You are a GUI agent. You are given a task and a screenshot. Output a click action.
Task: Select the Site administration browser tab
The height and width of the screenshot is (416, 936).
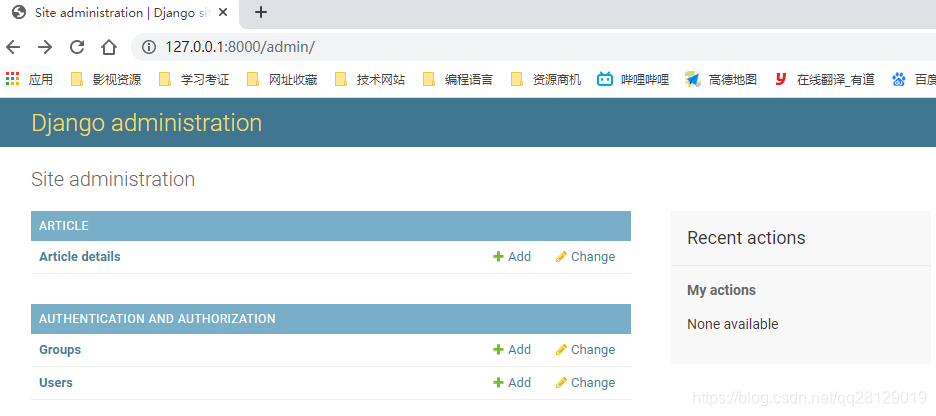pos(119,13)
